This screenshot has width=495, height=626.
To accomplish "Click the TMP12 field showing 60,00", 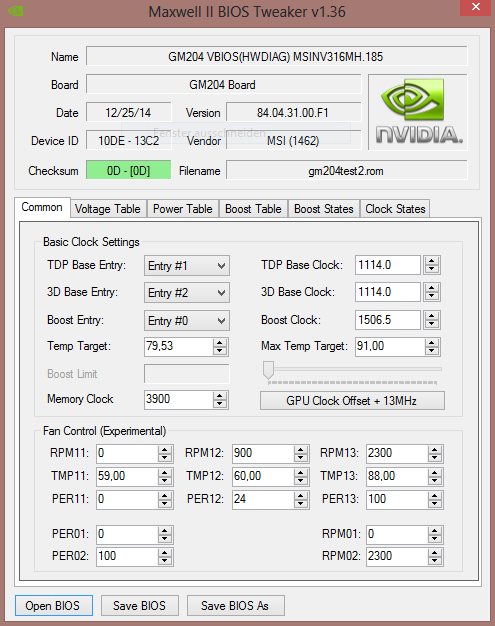I will [x=263, y=476].
